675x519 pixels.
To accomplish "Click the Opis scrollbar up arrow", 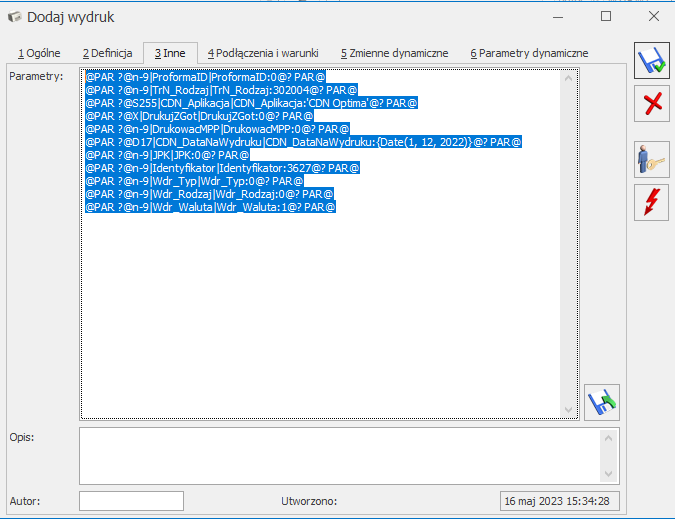I will 608,438.
